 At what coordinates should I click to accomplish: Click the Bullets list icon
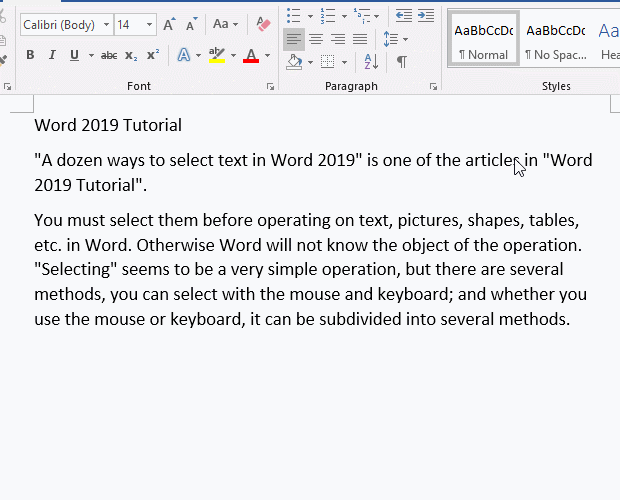pos(294,16)
